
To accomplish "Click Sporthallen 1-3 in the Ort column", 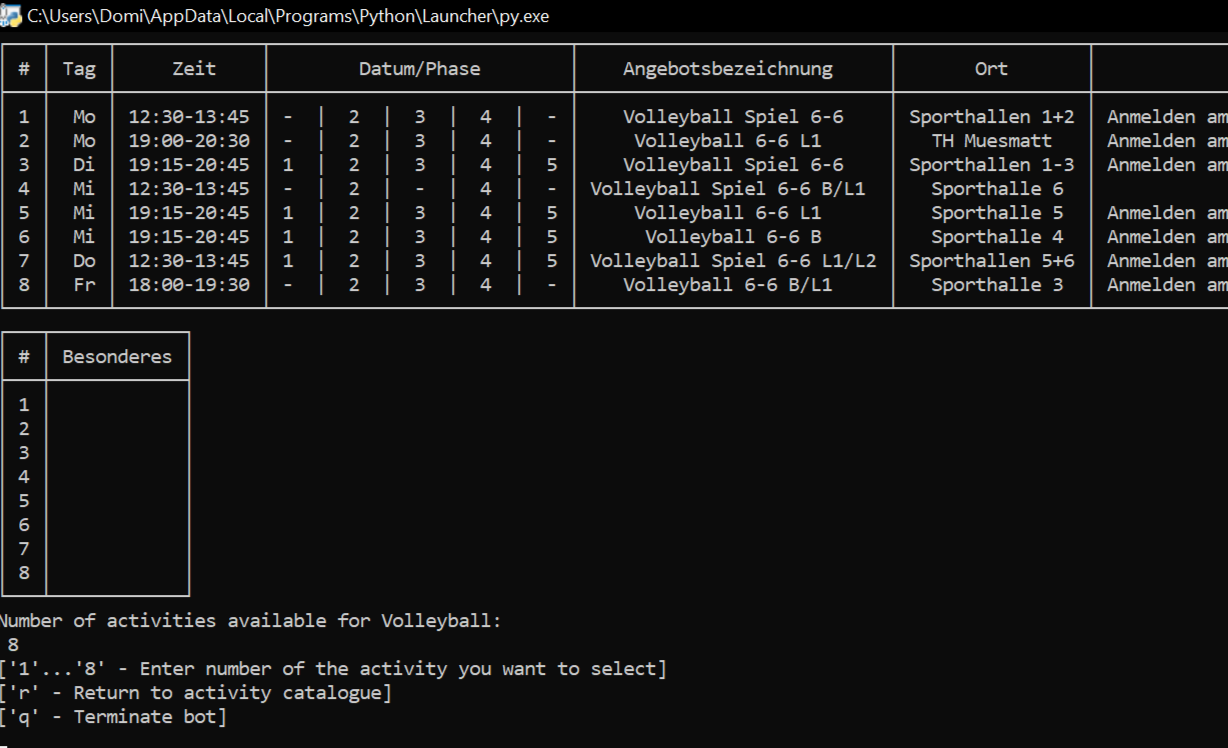I will tap(992, 165).
